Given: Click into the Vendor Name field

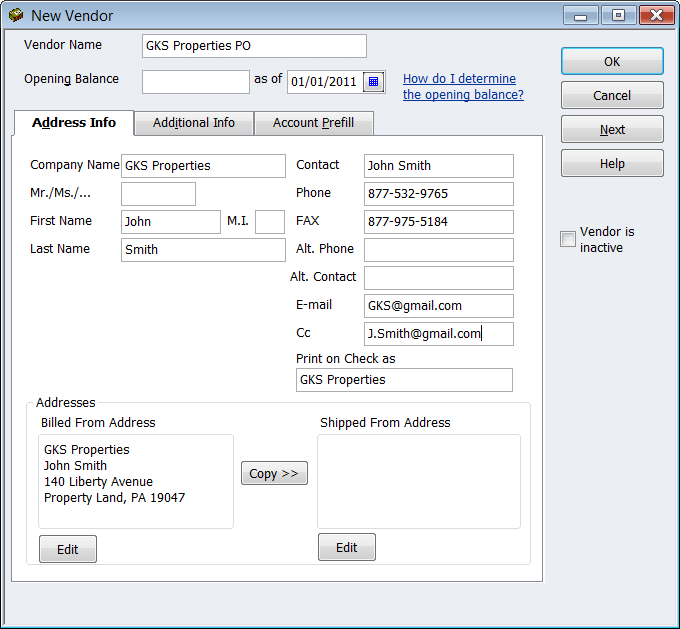Looking at the screenshot, I should coord(254,46).
